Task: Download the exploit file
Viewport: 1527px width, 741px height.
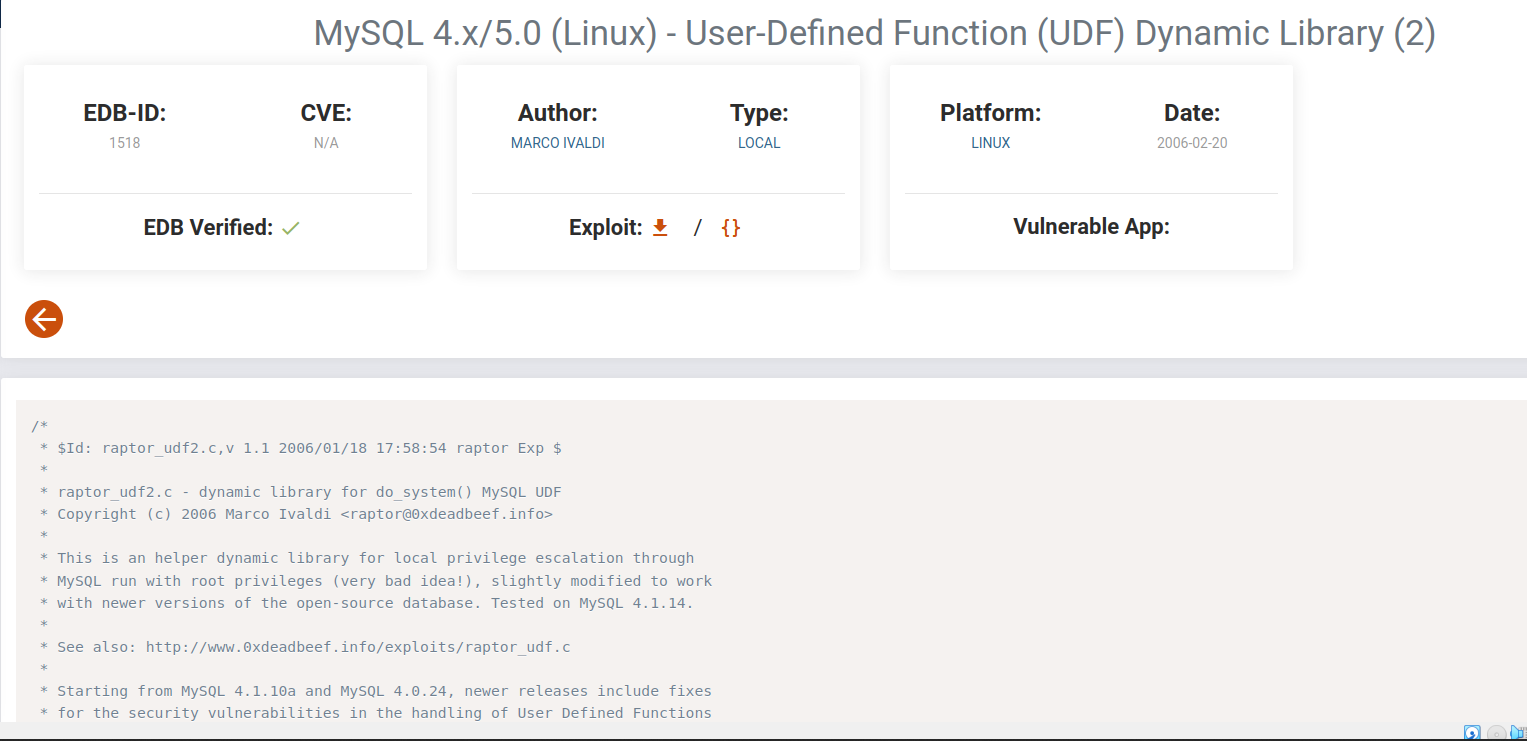Action: pos(660,228)
